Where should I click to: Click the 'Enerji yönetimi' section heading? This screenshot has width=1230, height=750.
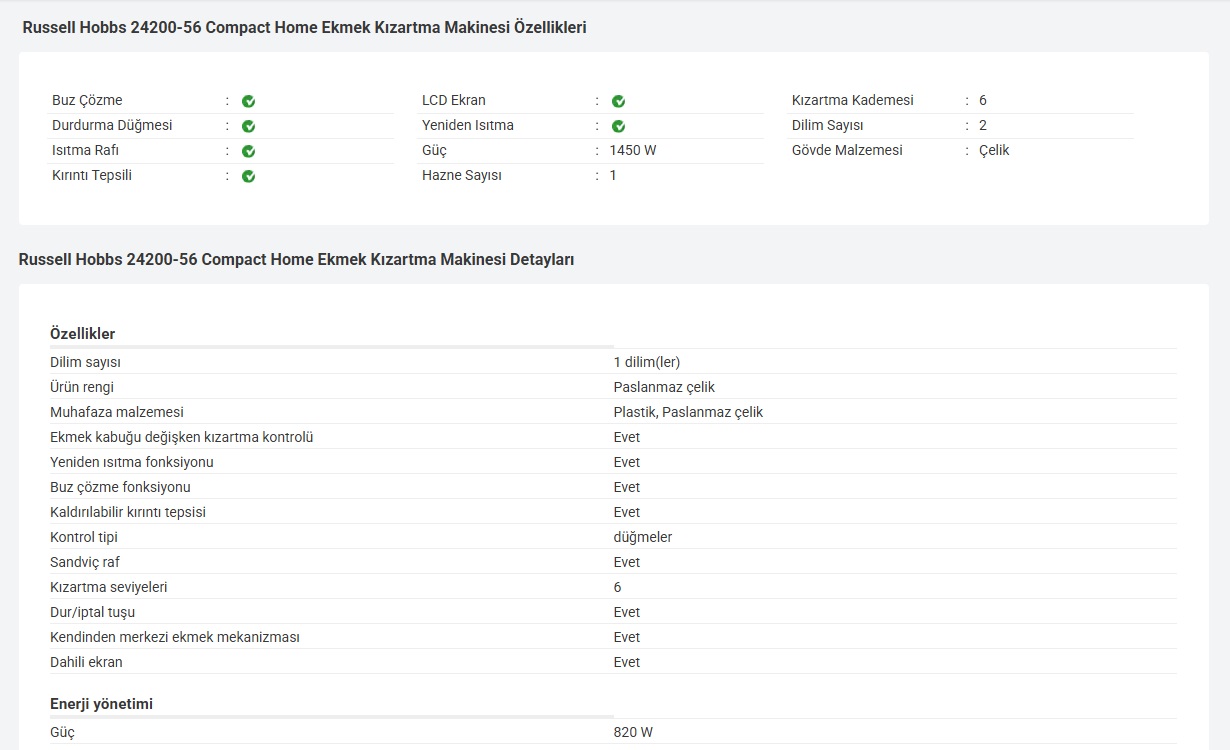tap(102, 704)
